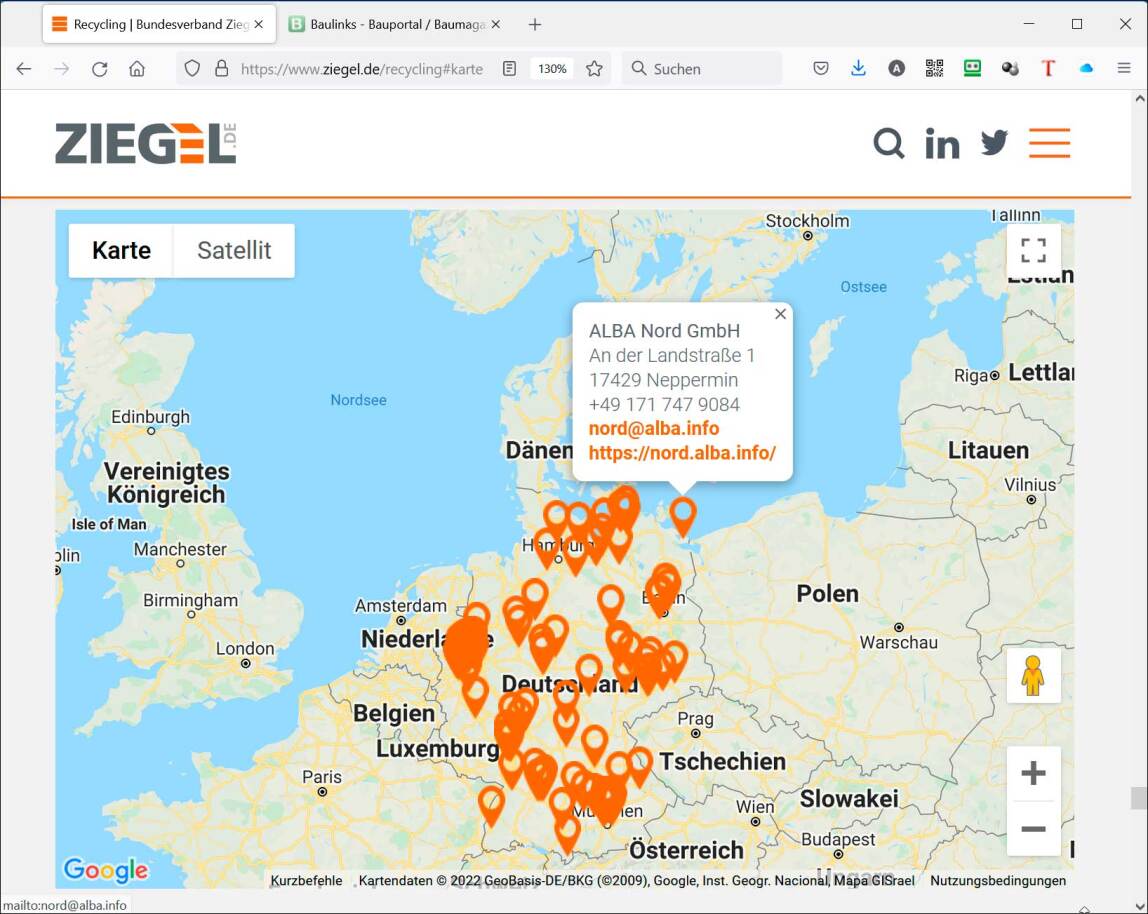Close the Recycling tab
The image size is (1148, 914).
click(x=258, y=24)
